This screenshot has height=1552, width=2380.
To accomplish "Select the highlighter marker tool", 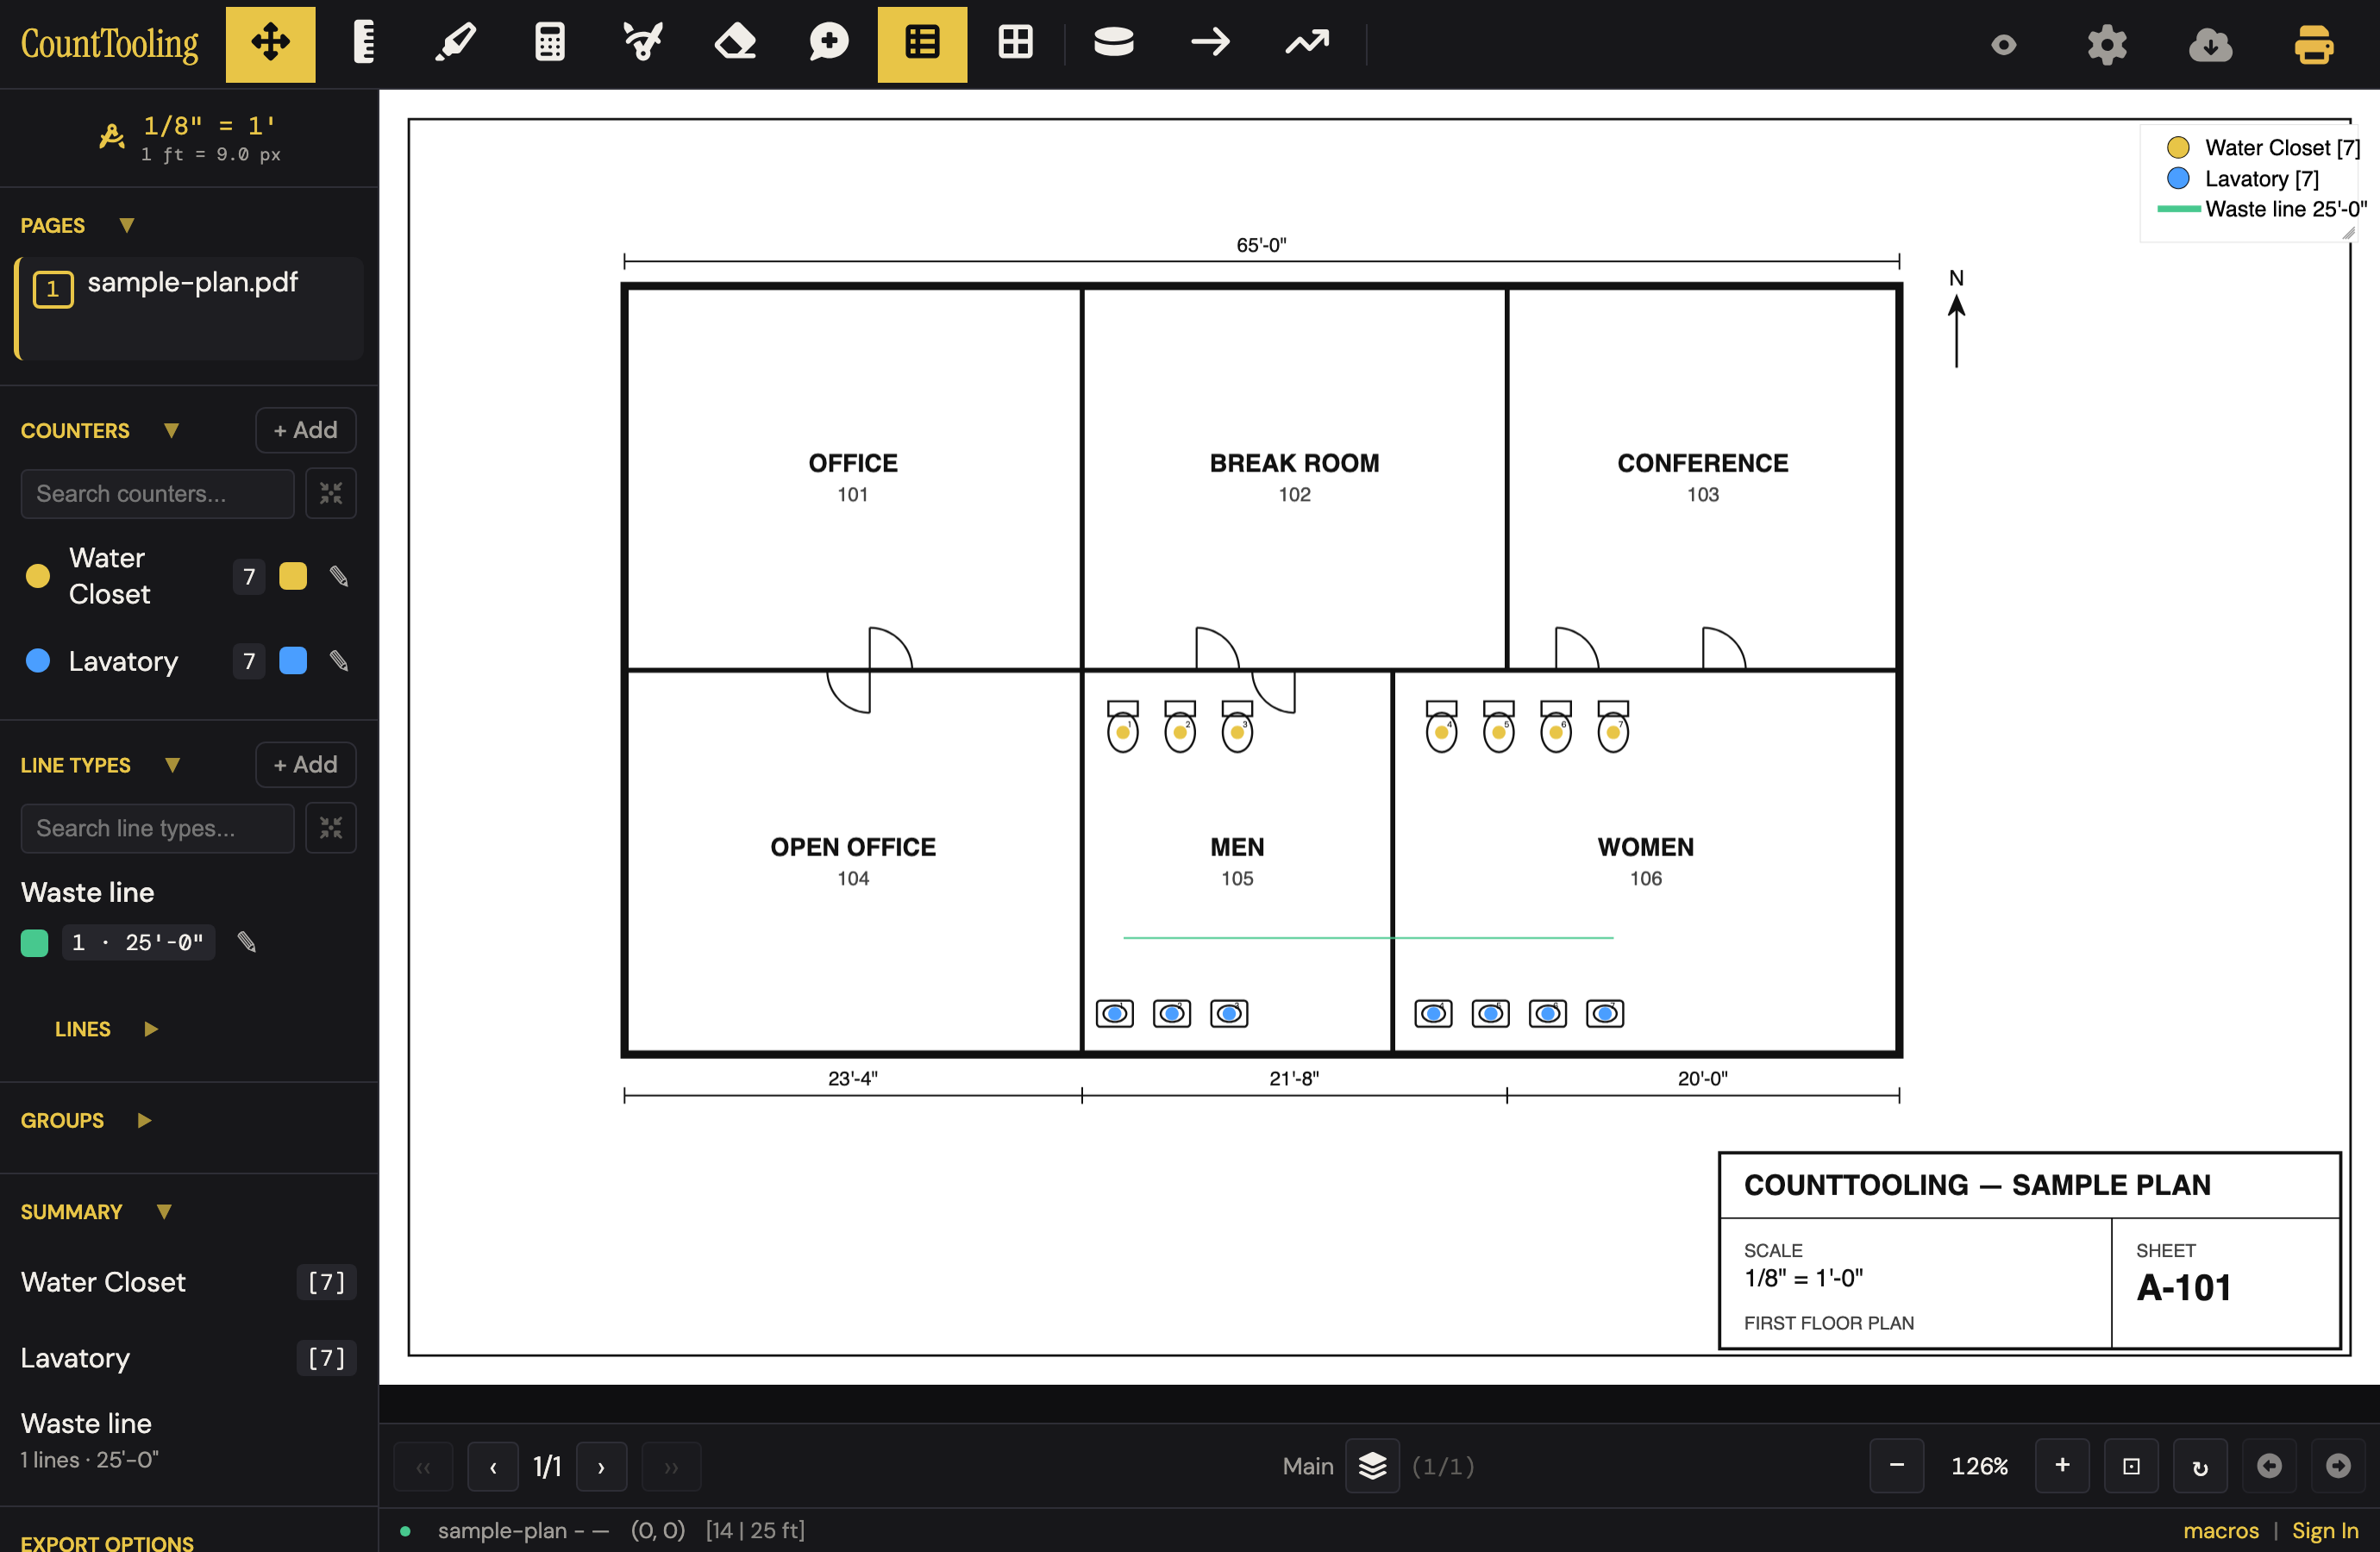I will coord(456,44).
